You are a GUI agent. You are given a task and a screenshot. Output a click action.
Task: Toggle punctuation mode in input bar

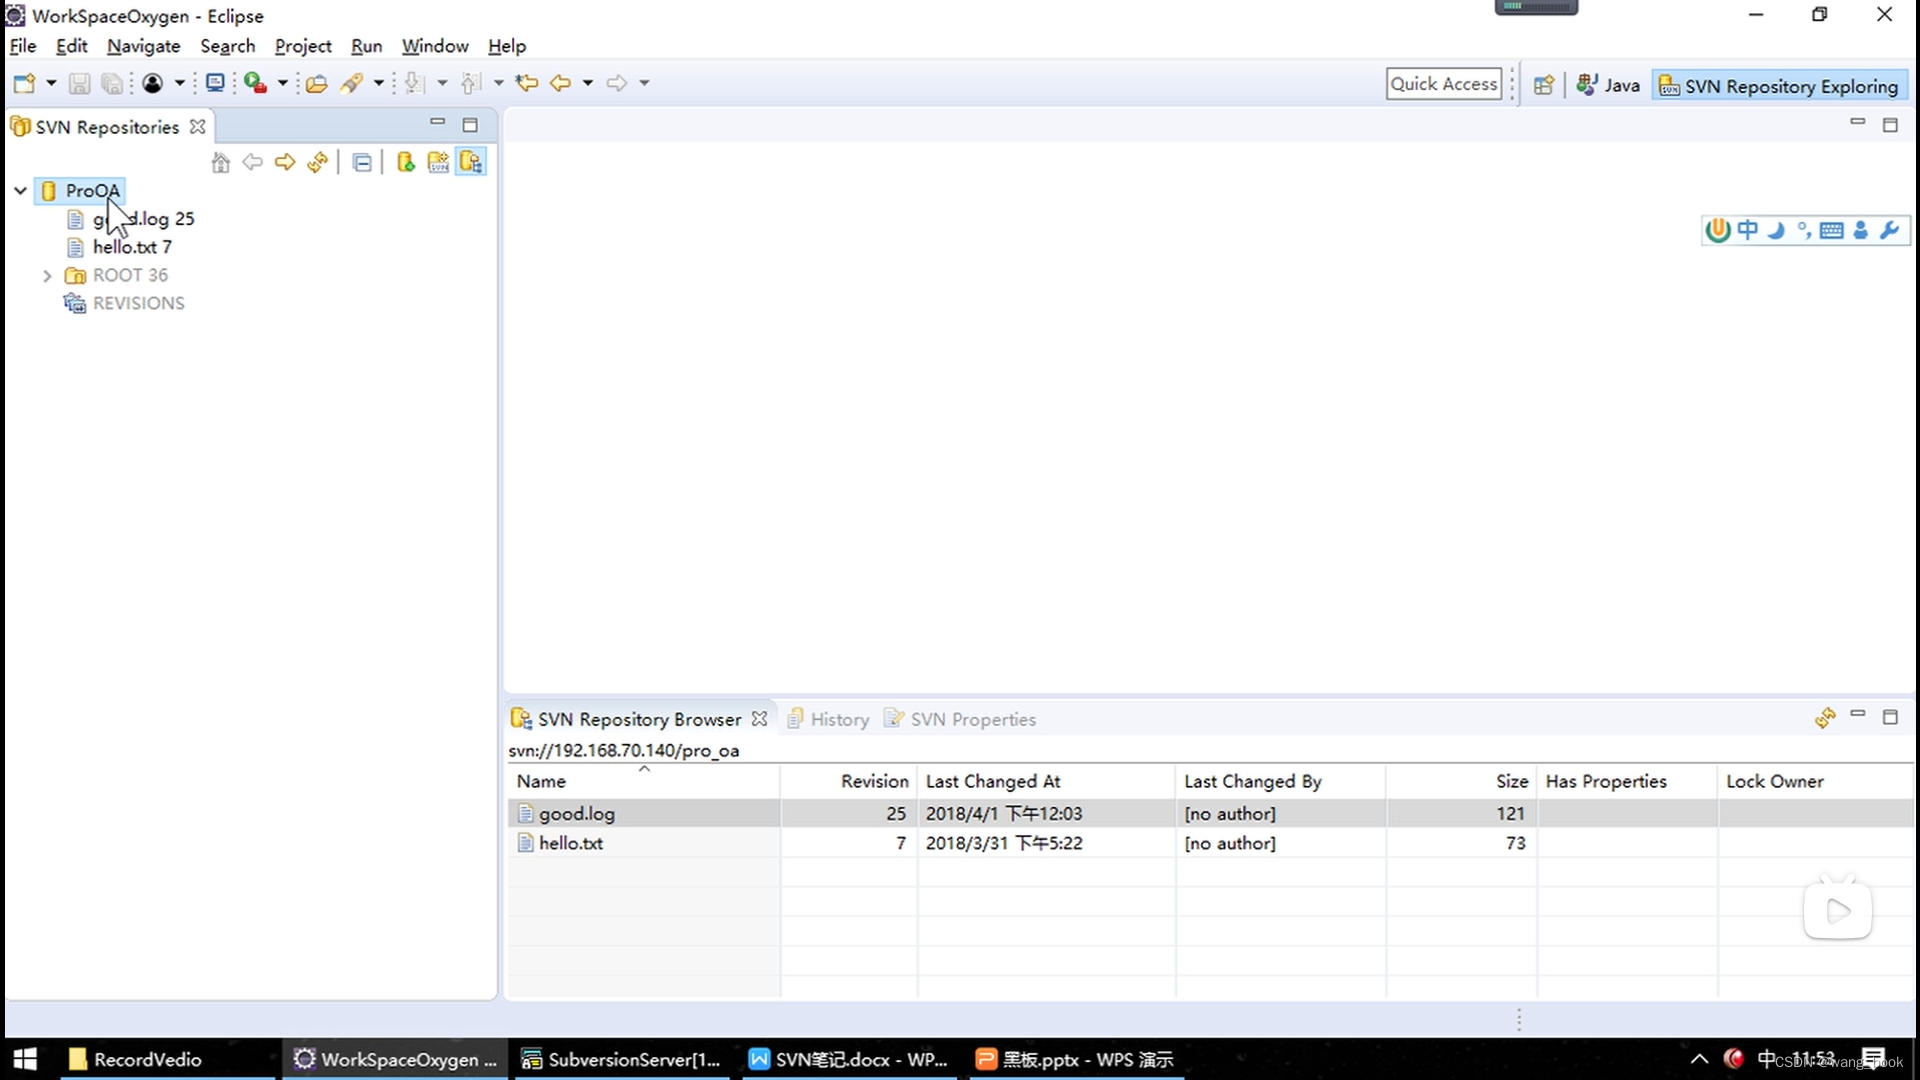pyautogui.click(x=1804, y=230)
